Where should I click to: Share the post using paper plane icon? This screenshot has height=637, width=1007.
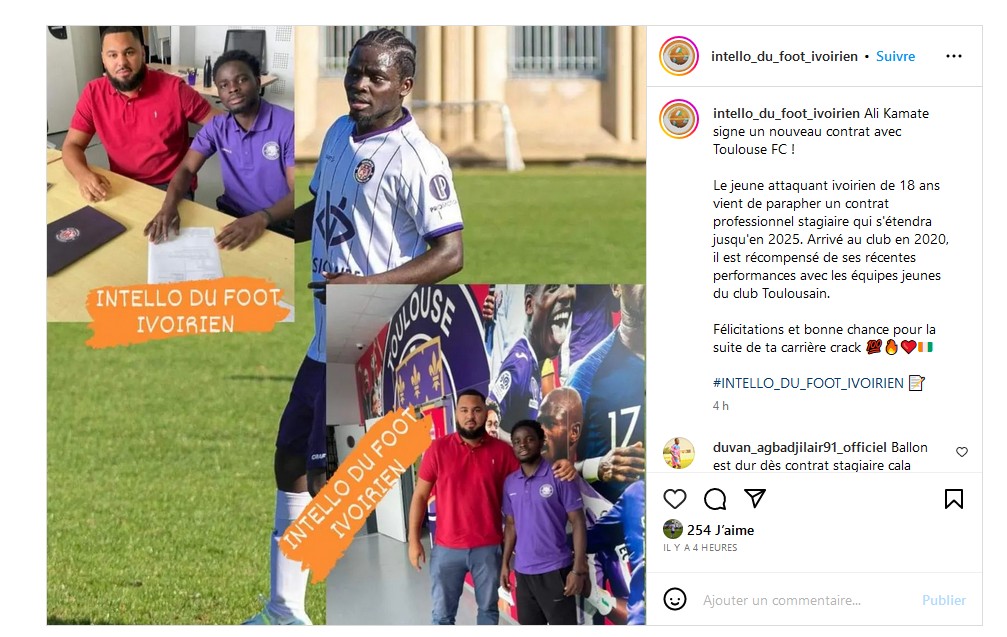(x=755, y=498)
